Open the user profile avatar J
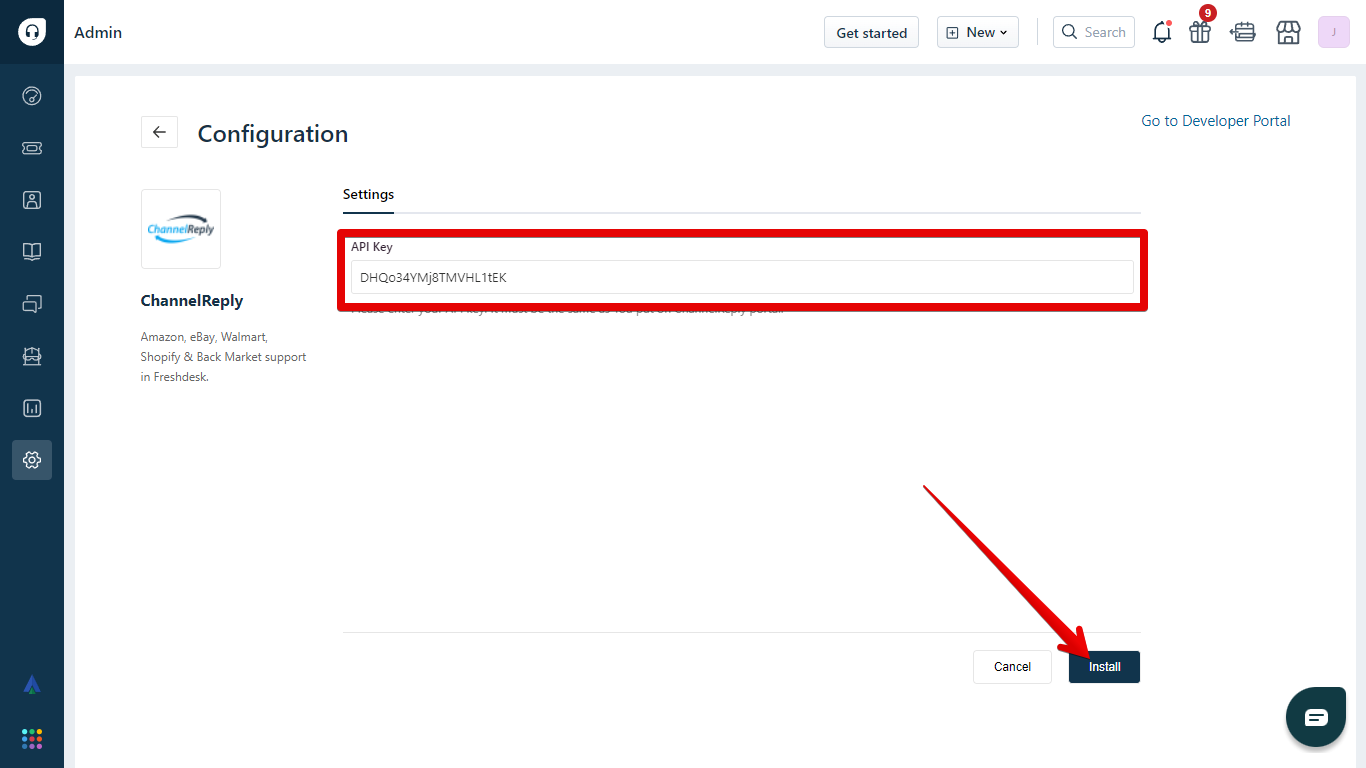 click(1334, 32)
